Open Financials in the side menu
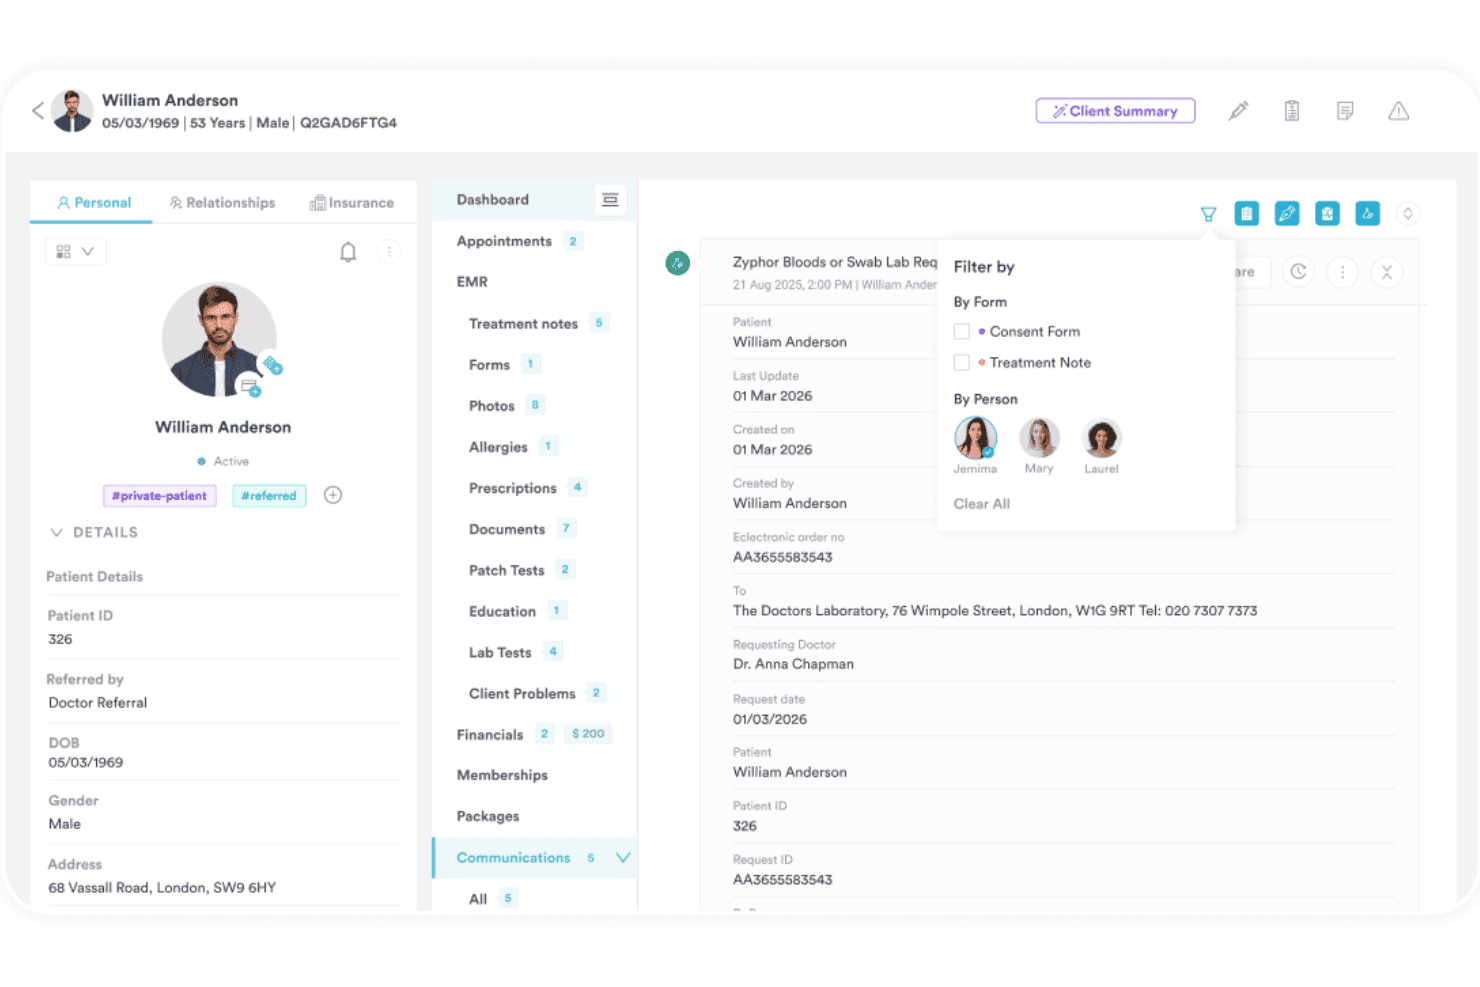The width and height of the screenshot is (1480, 987). 490,734
